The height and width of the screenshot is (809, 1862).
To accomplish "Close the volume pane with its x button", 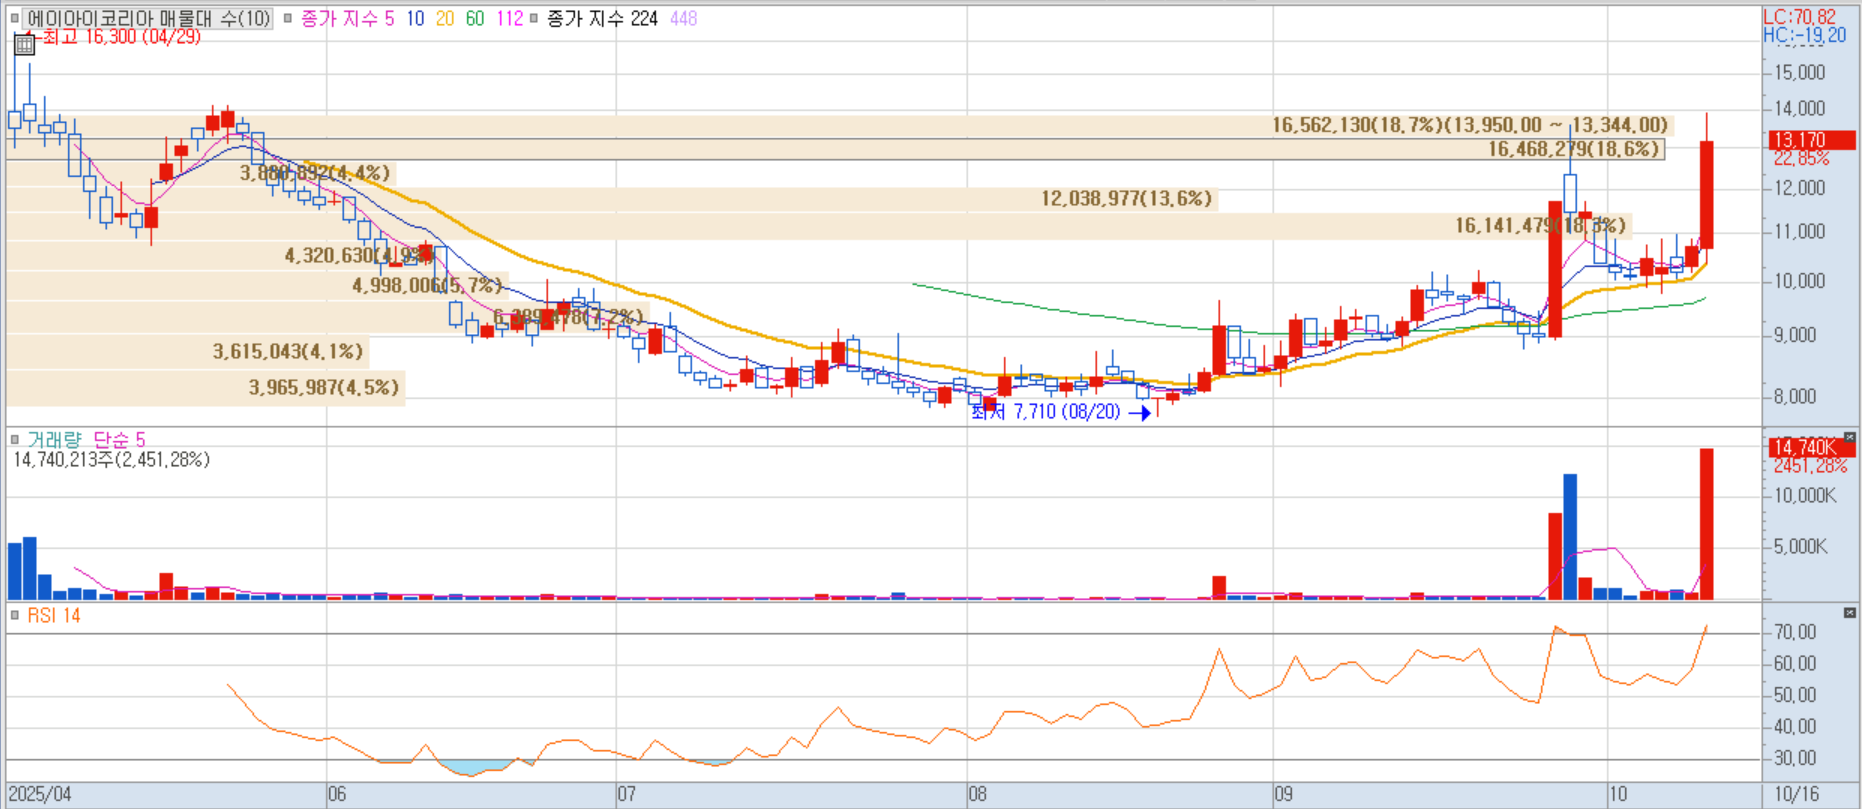I will (x=1849, y=438).
